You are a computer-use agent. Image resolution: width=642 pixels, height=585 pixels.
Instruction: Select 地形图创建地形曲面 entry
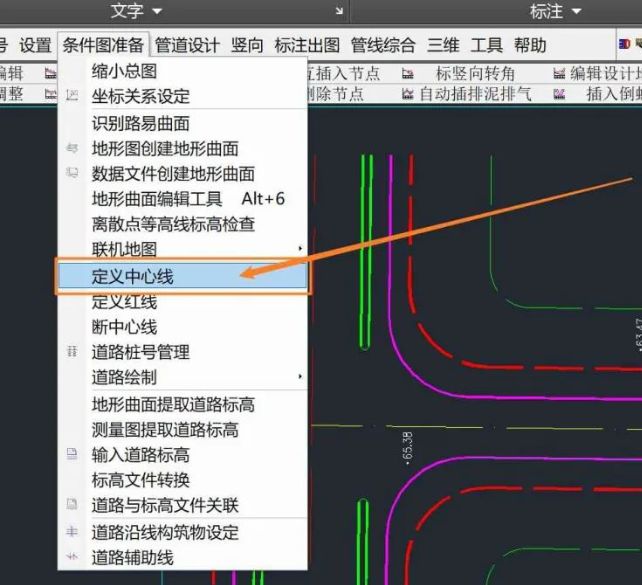coord(183,148)
